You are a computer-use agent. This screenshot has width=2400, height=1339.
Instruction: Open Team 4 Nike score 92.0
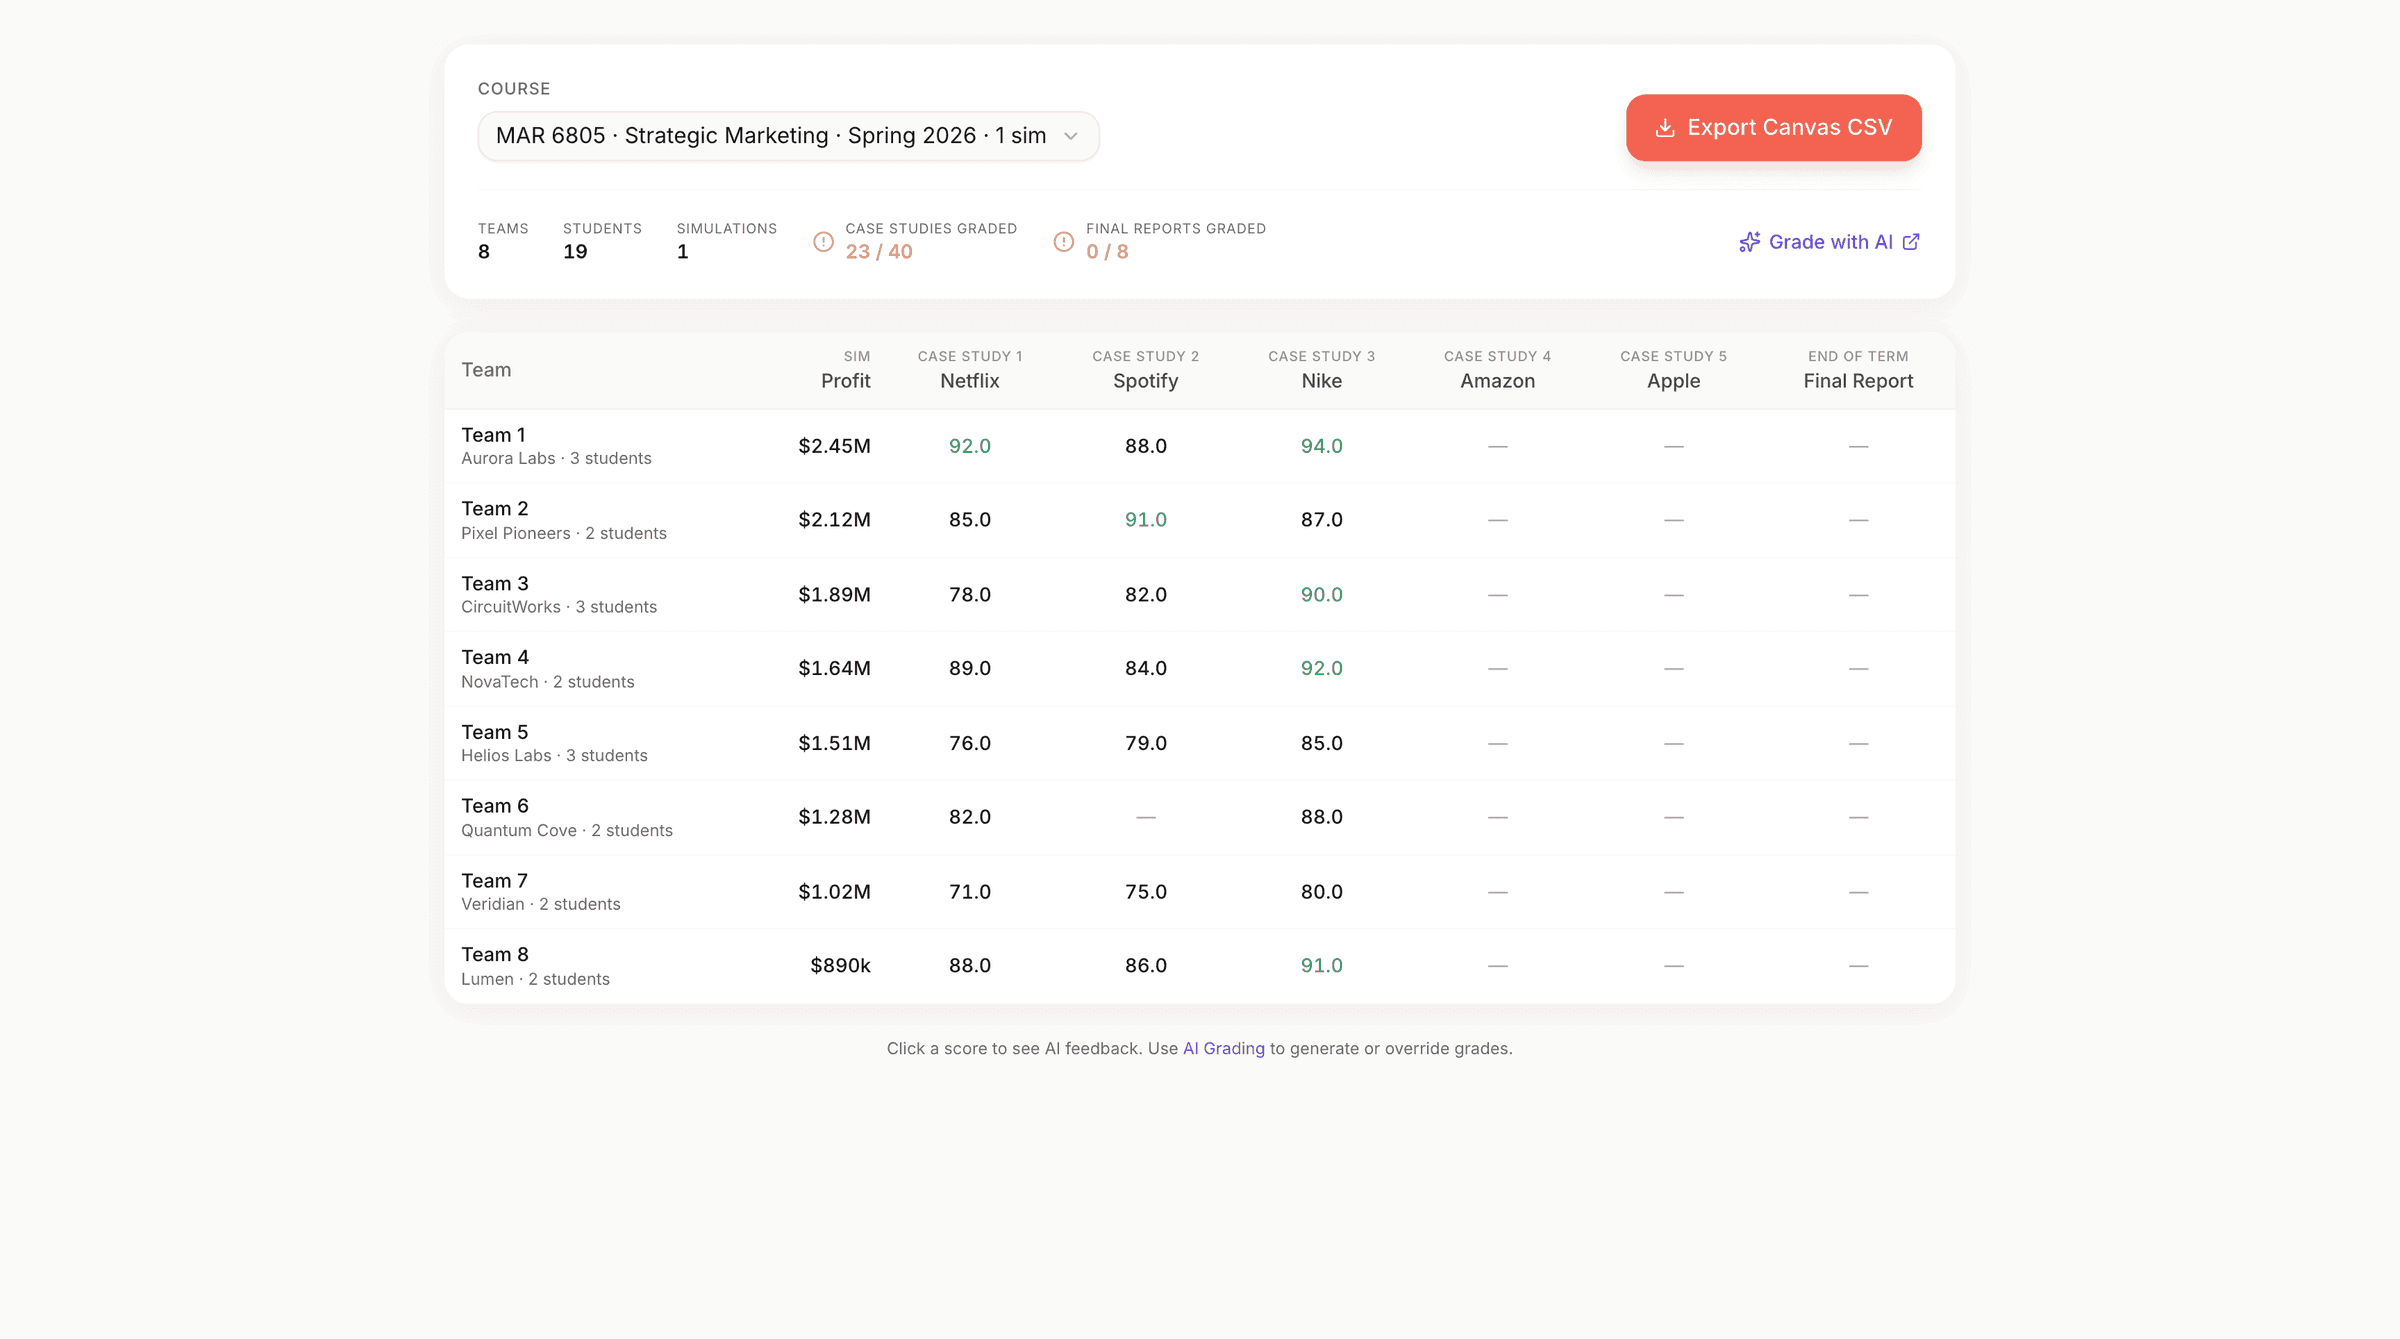[x=1321, y=668]
